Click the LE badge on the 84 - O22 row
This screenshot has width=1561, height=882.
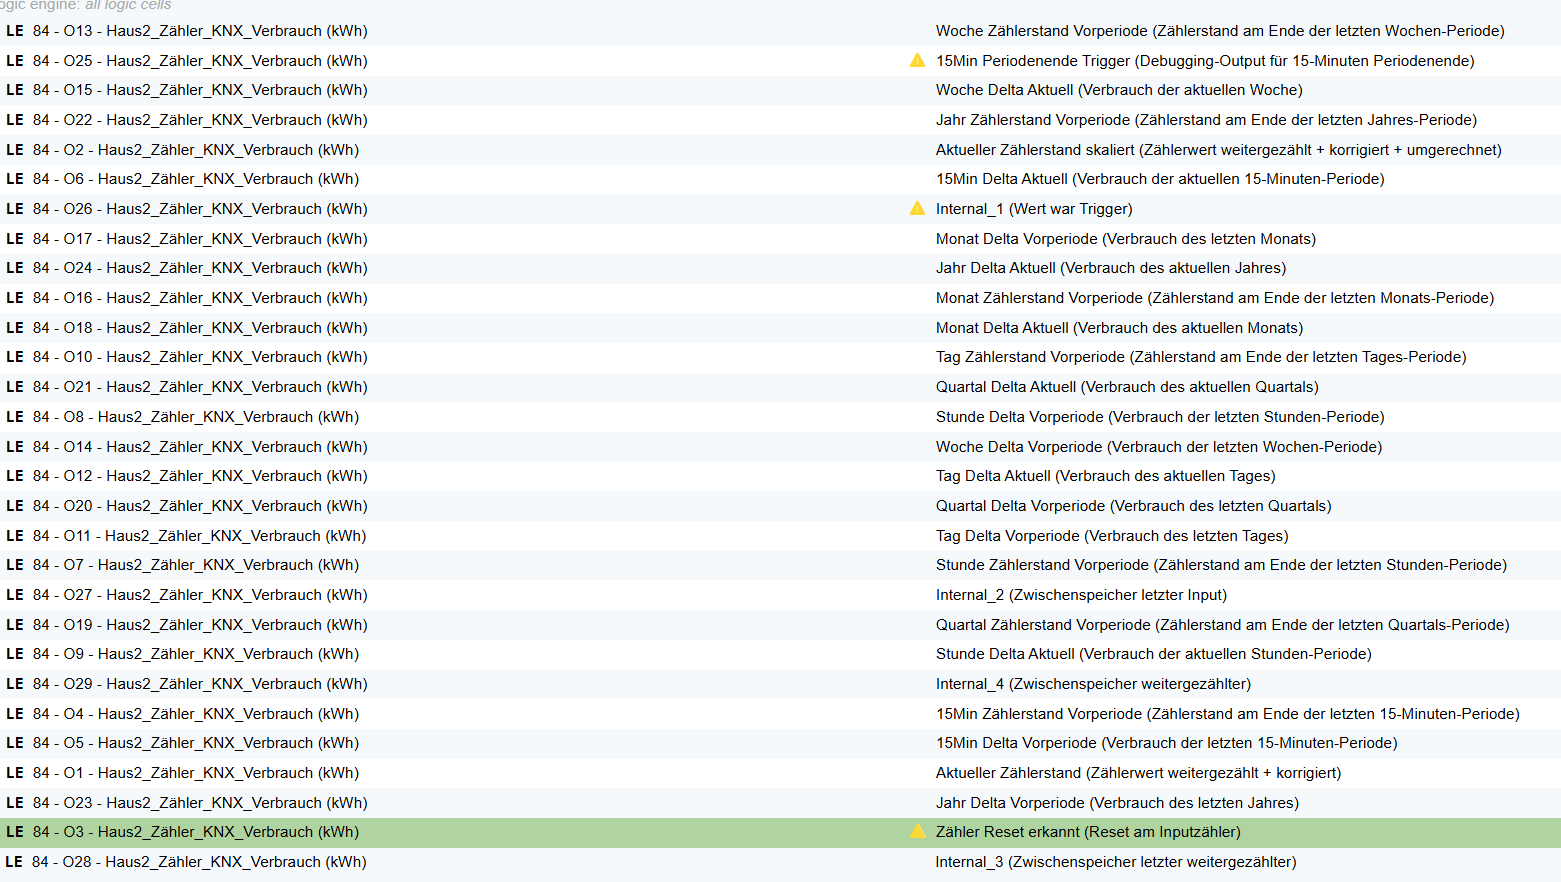(x=15, y=120)
